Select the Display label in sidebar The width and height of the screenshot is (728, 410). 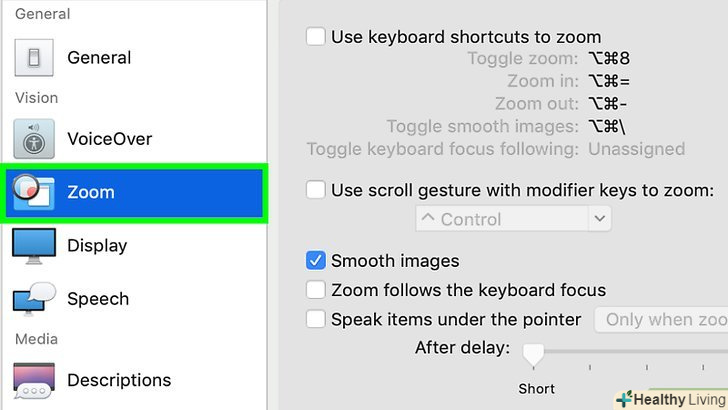[97, 246]
